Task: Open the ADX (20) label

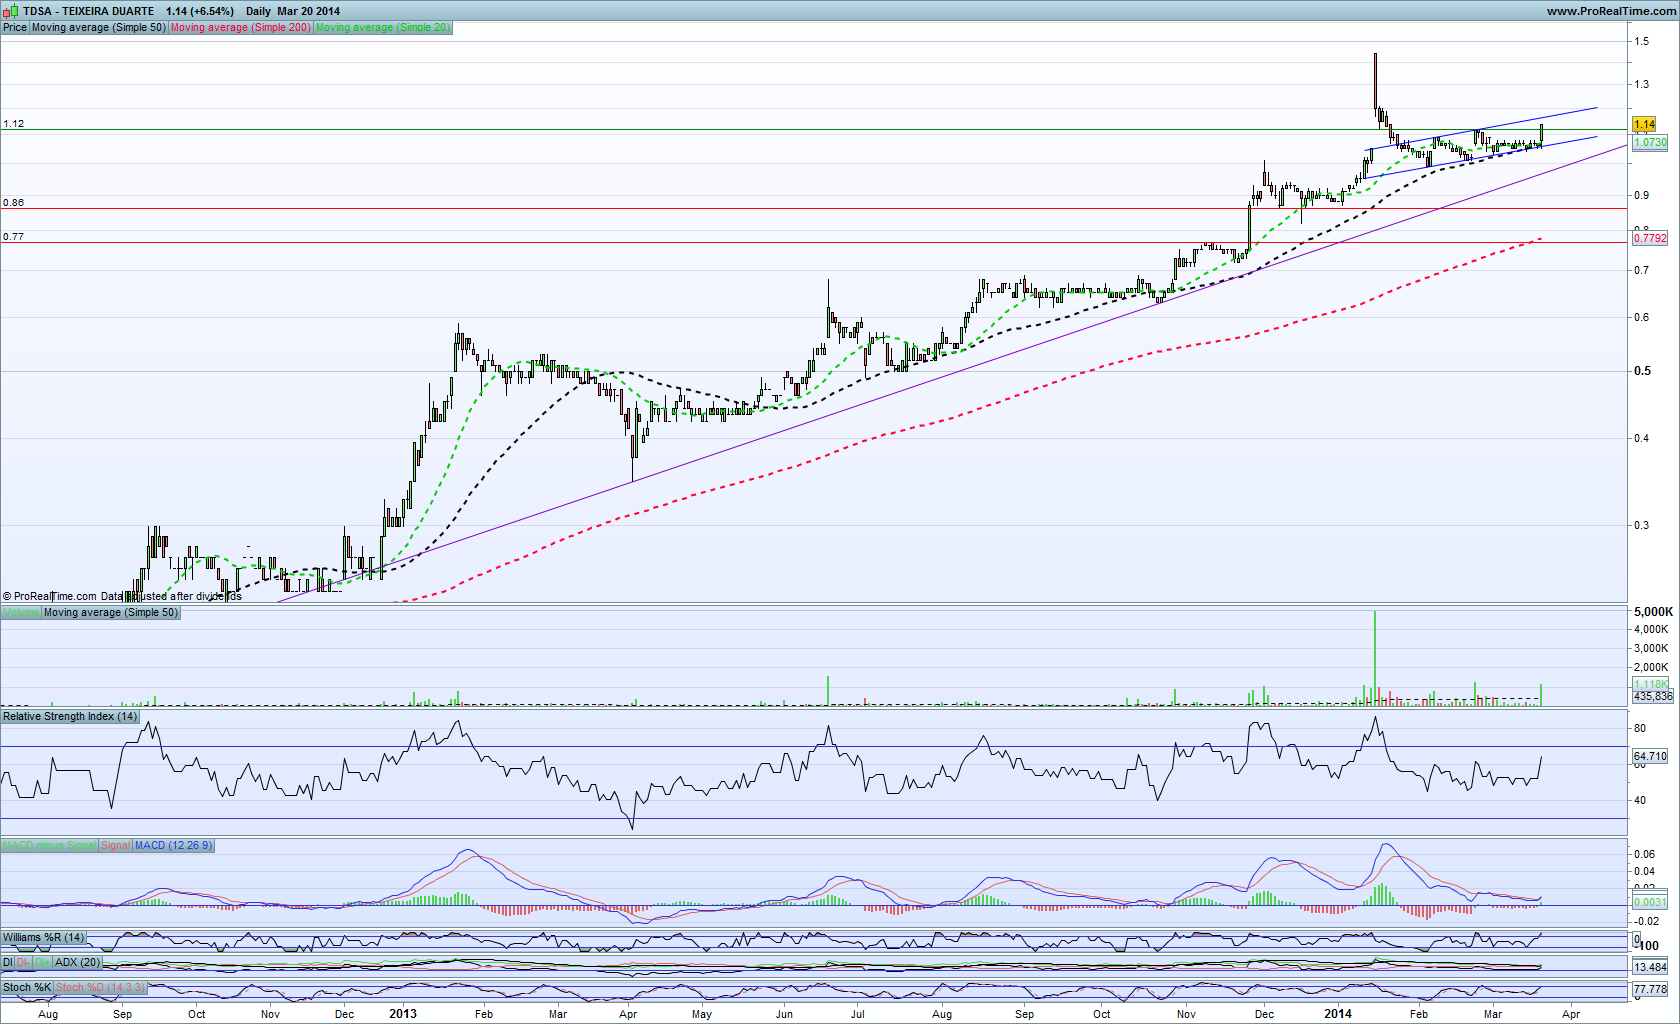Action: click(77, 963)
